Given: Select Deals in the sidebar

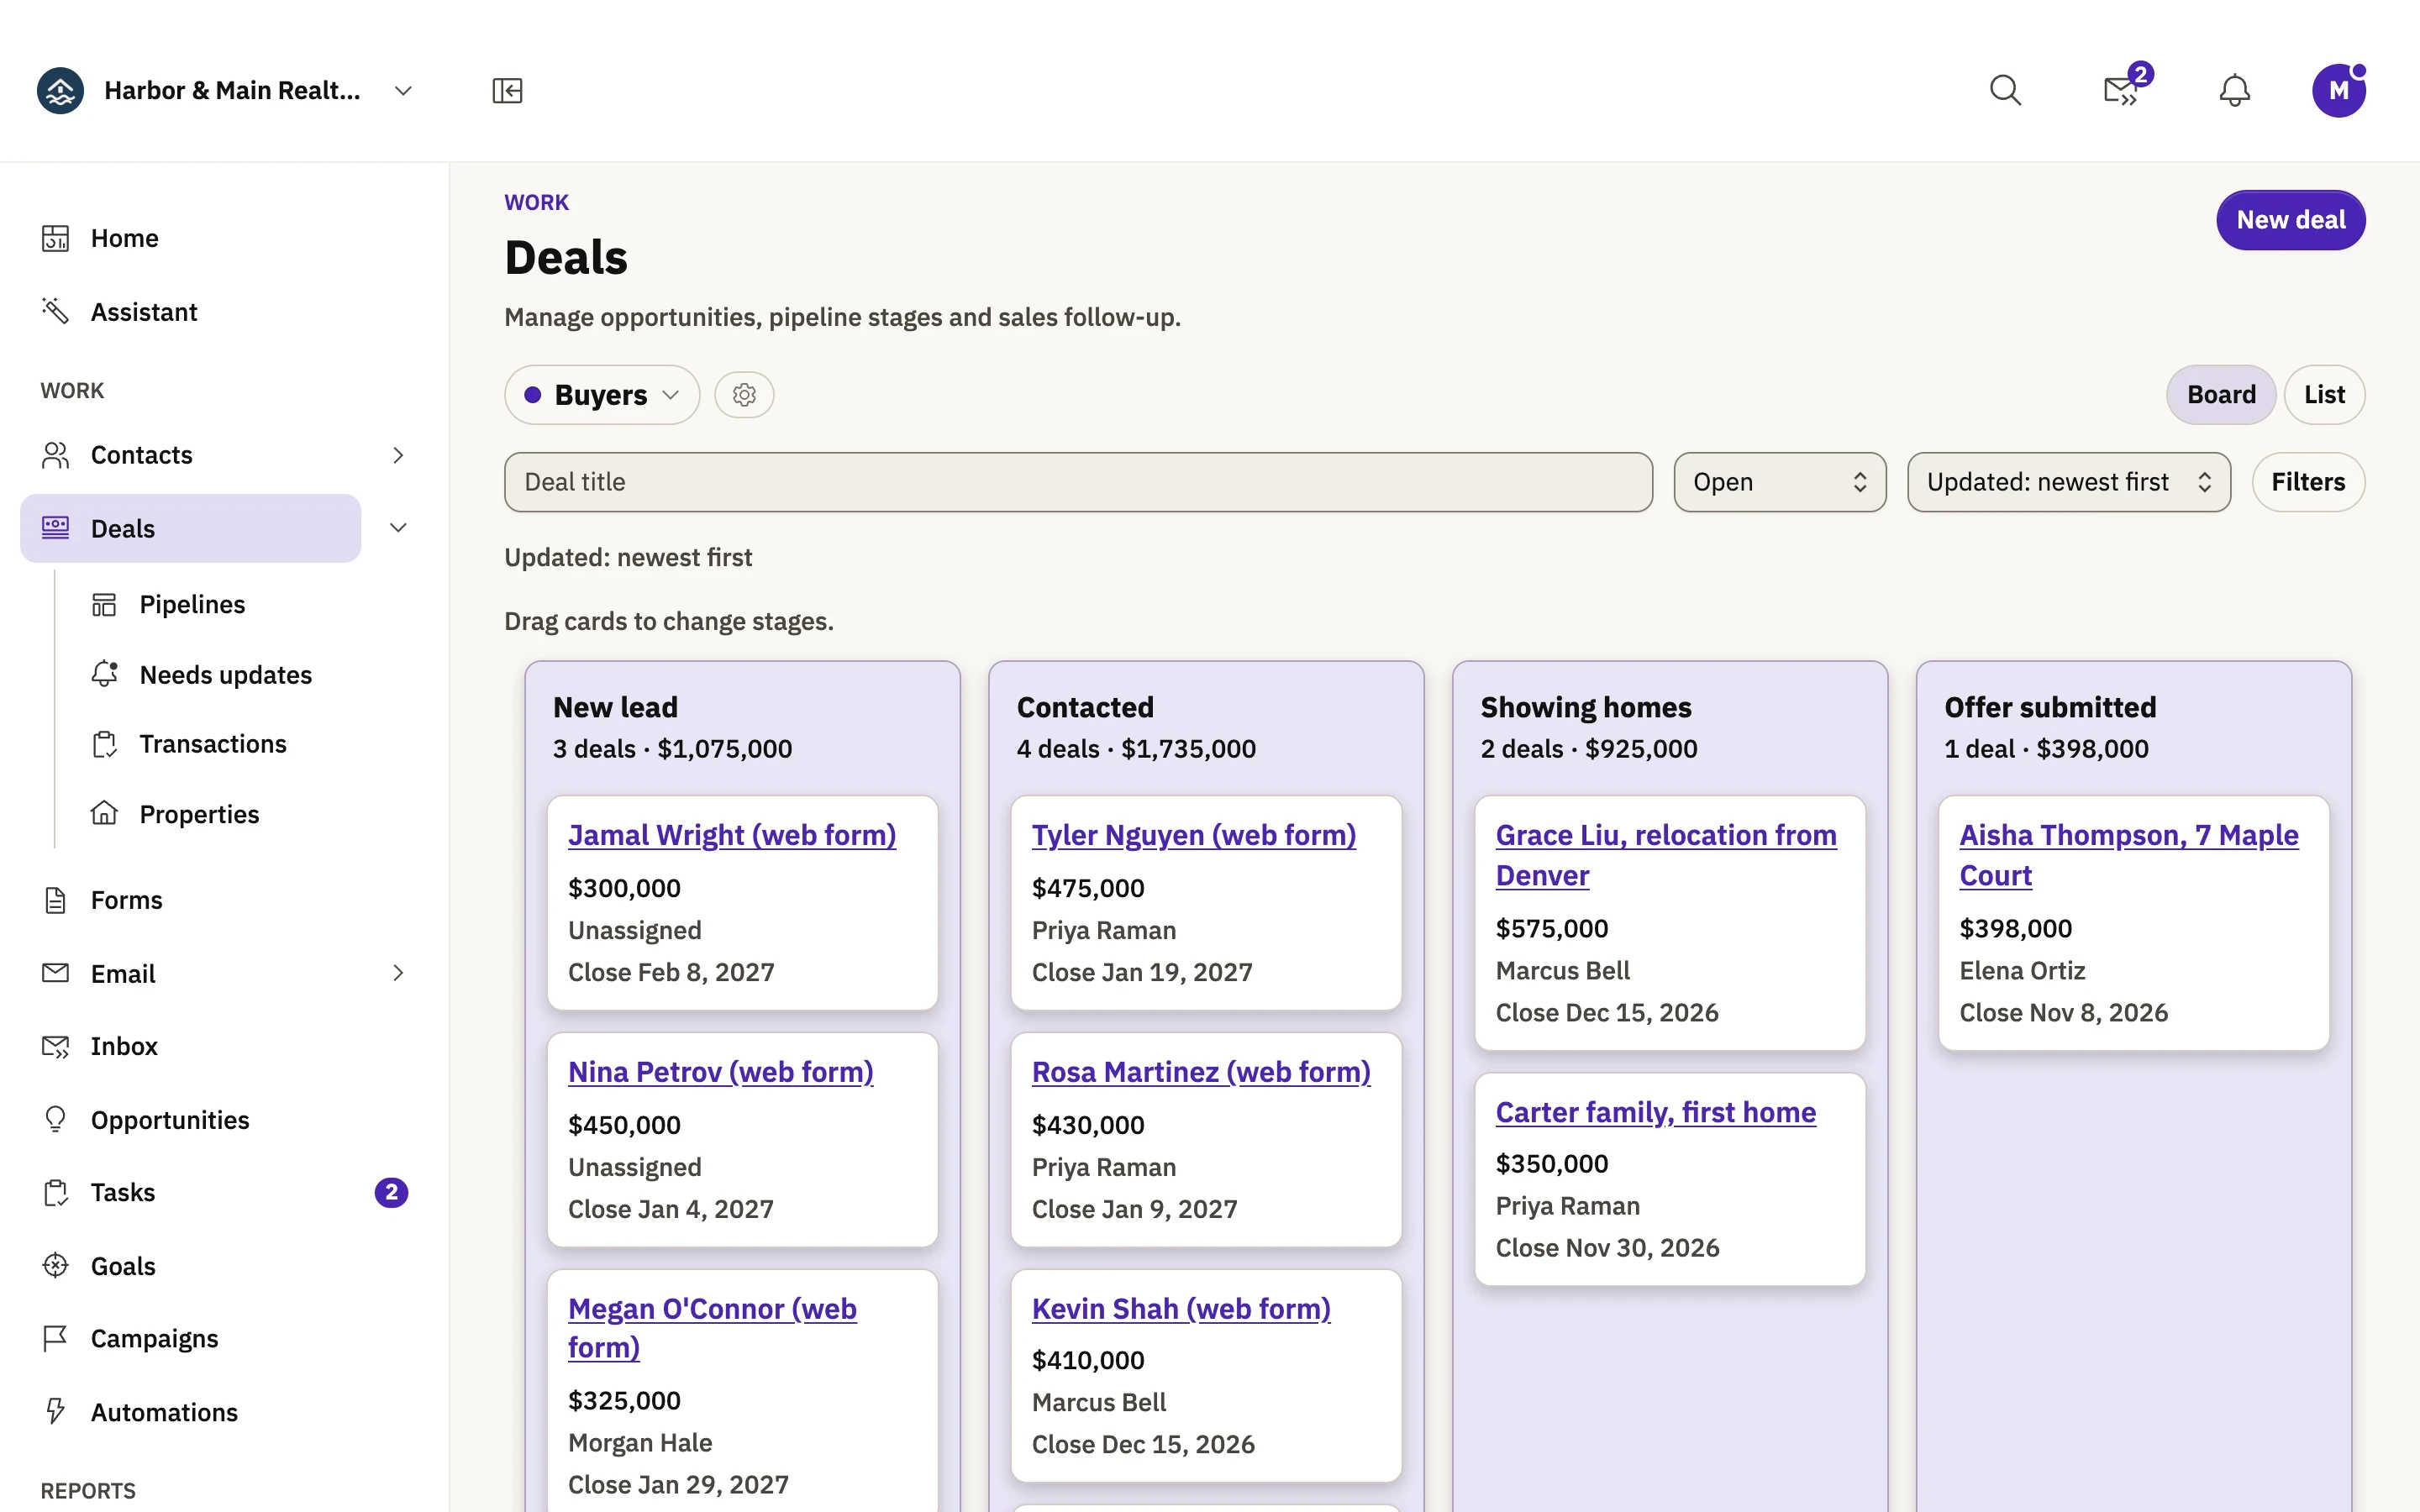Looking at the screenshot, I should tap(191, 528).
